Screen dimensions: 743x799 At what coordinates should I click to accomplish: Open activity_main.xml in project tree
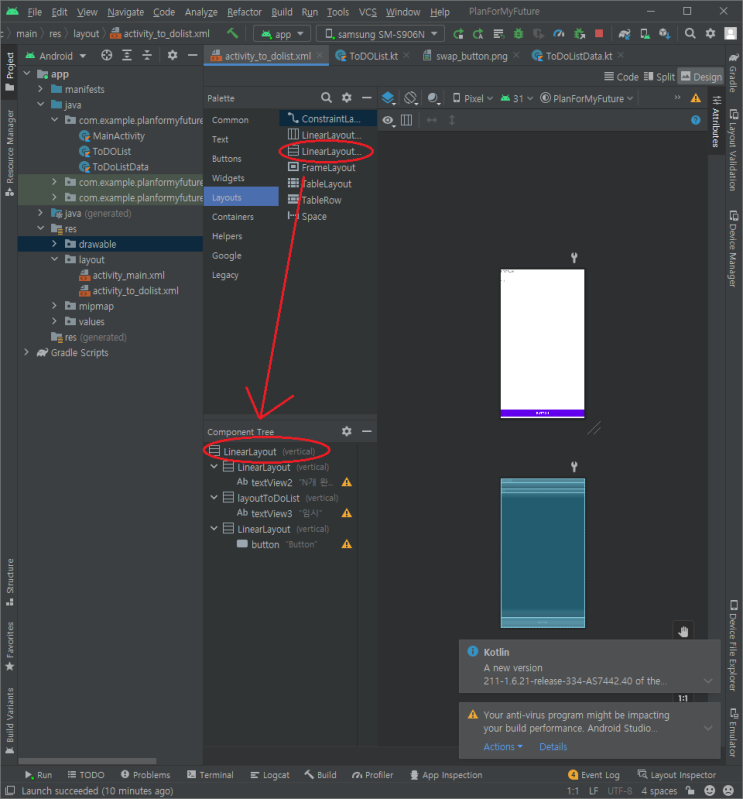128,275
